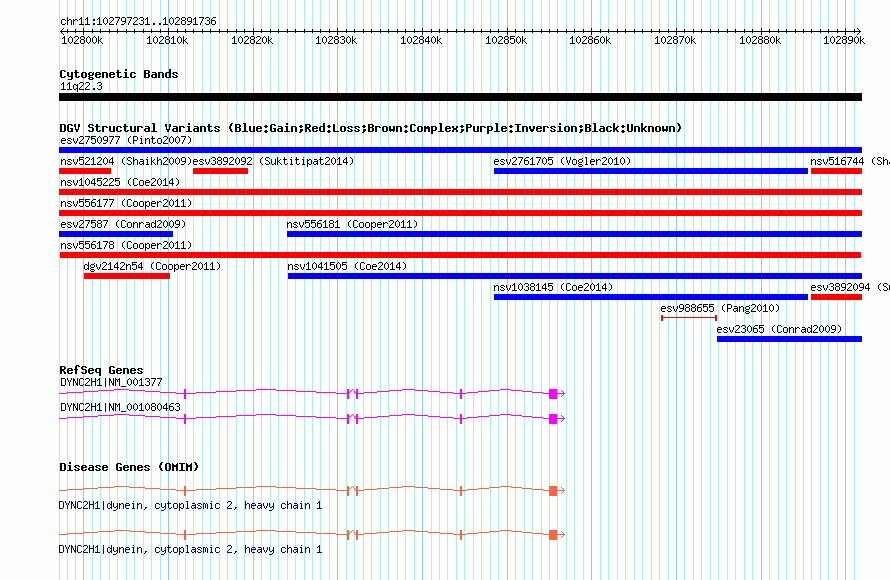
Task: Click the chr11:102797231..102891736 coordinate label
Action: (138, 21)
